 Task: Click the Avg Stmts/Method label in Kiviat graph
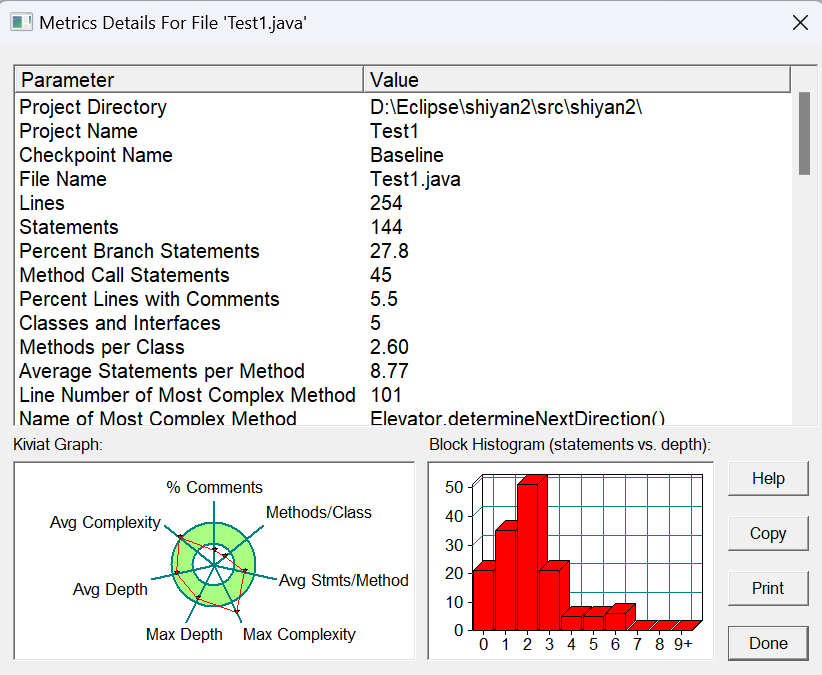(x=343, y=580)
